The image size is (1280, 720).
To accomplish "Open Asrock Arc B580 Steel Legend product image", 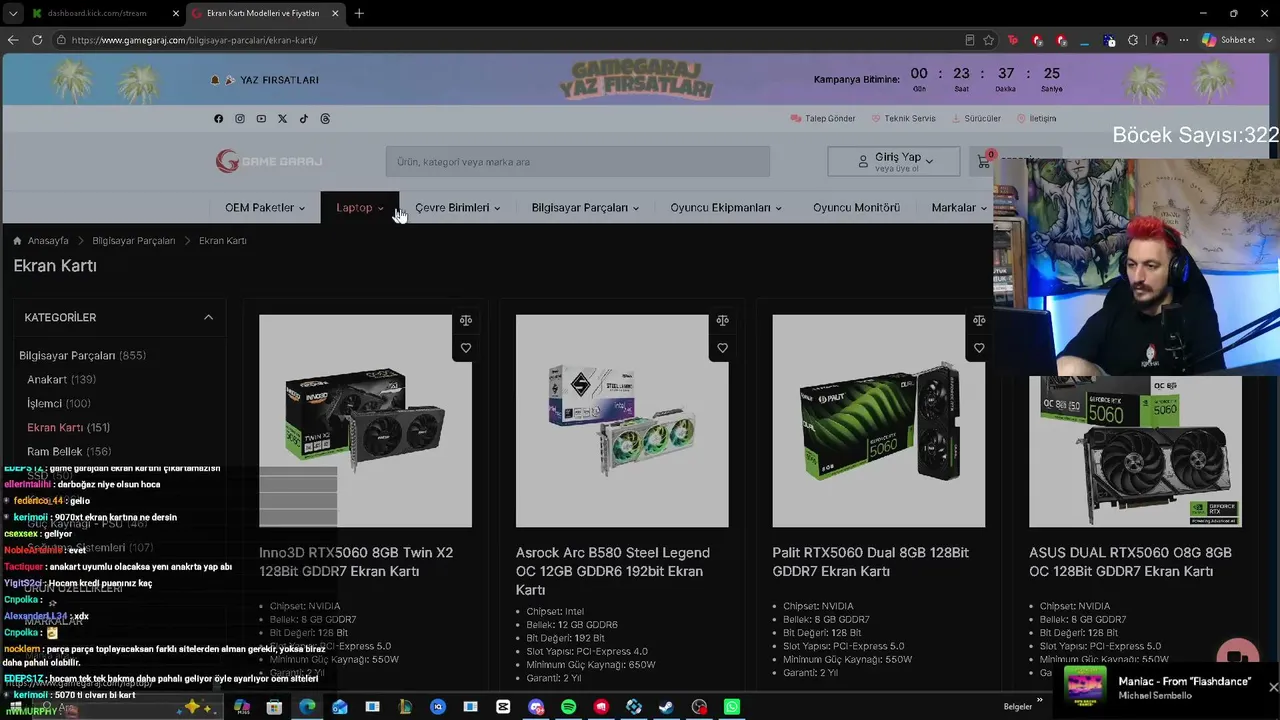I will 622,421.
